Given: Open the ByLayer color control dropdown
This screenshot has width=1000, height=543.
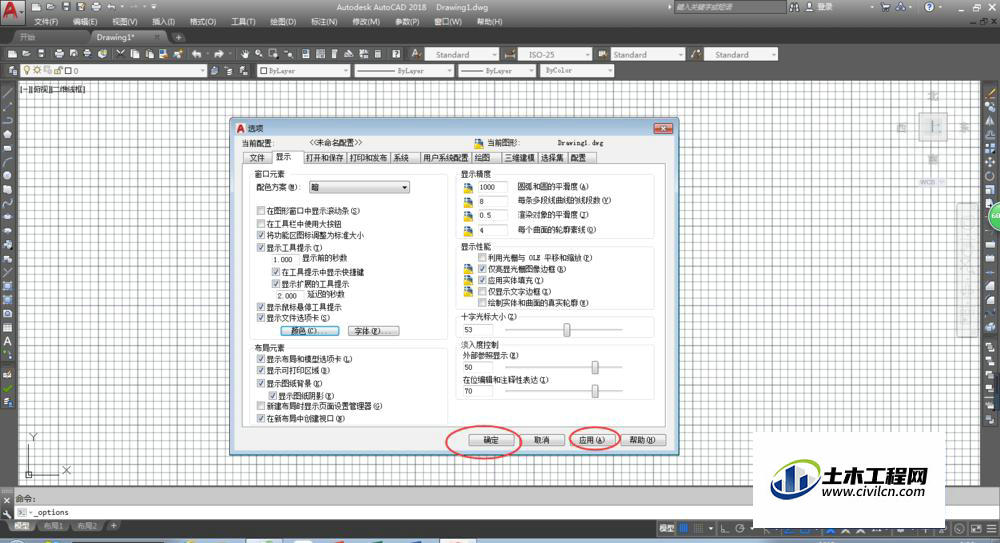Looking at the screenshot, I should click(304, 71).
